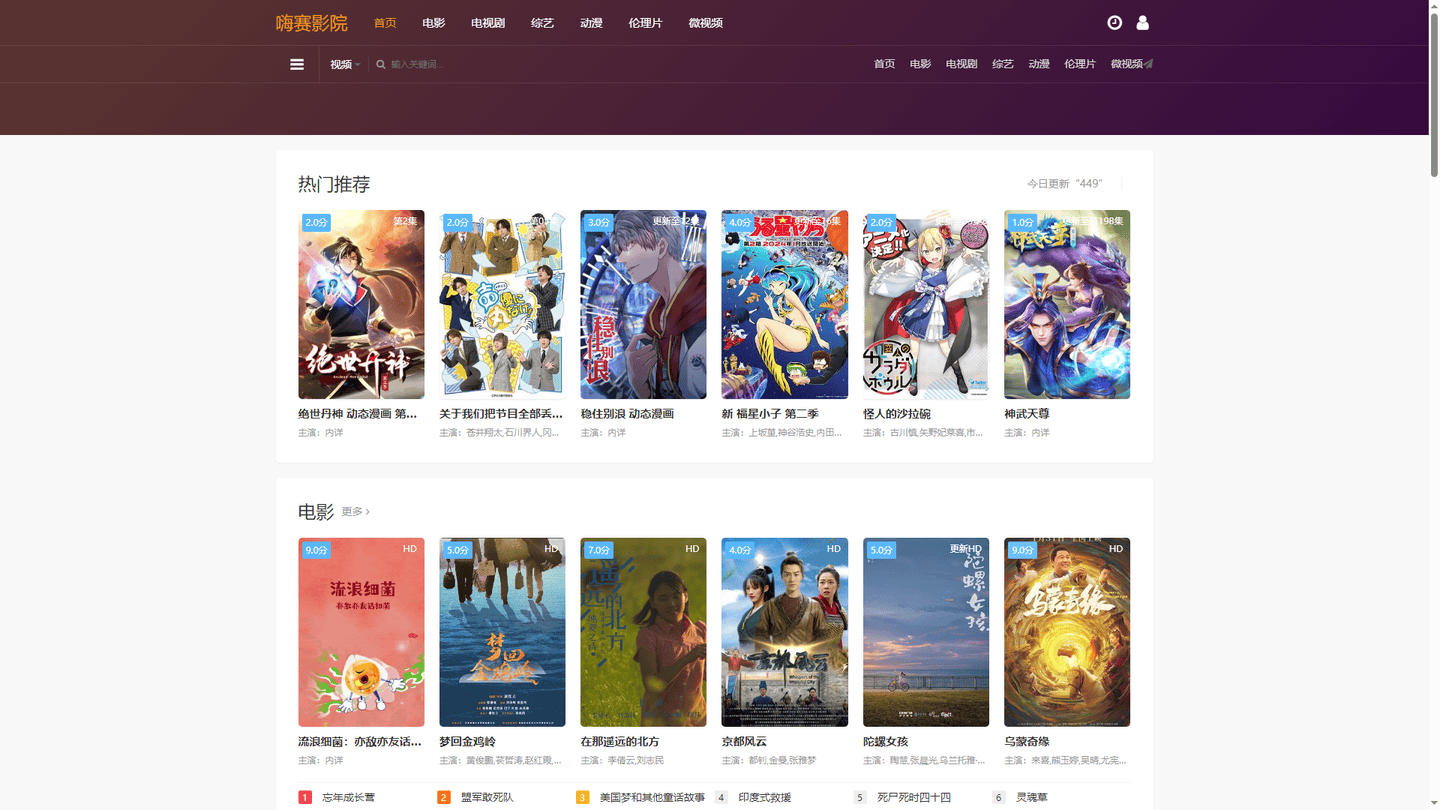Screen dimensions: 1440x810
Task: Open the 怪人的沙拉碗 poster thumbnail
Action: [x=926, y=304]
